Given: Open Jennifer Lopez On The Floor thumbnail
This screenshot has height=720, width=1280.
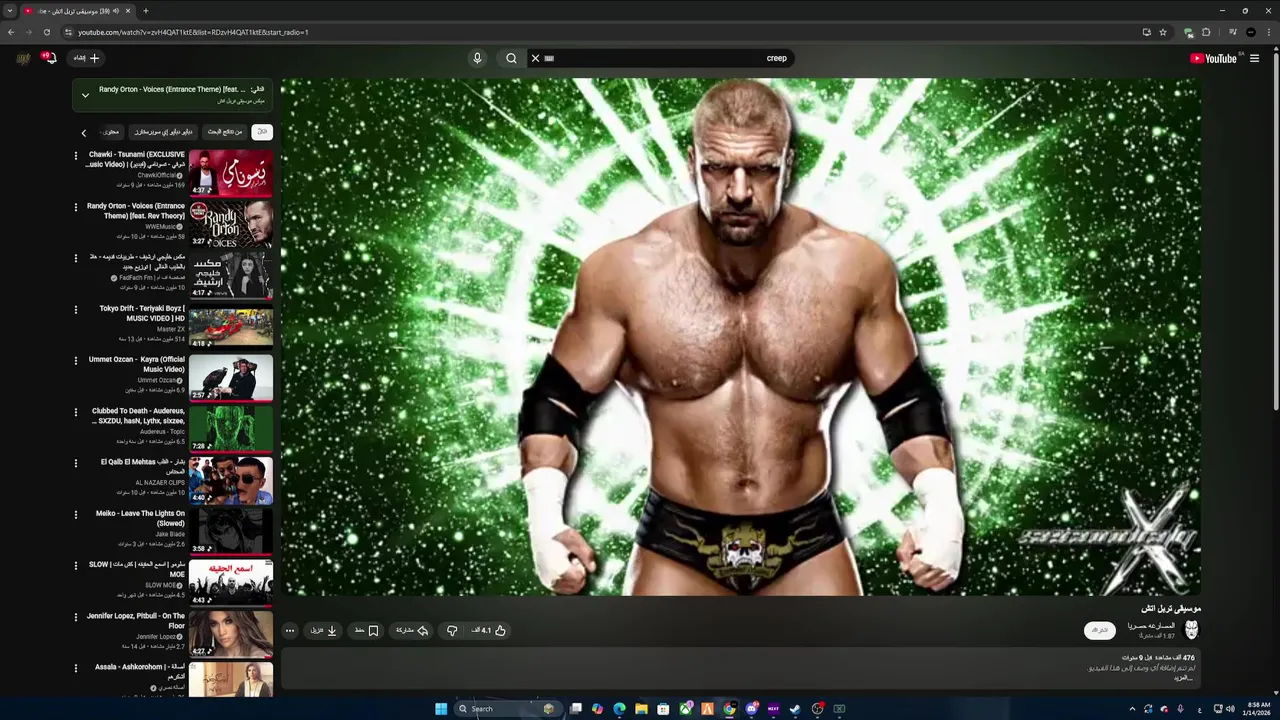Looking at the screenshot, I should point(231,634).
